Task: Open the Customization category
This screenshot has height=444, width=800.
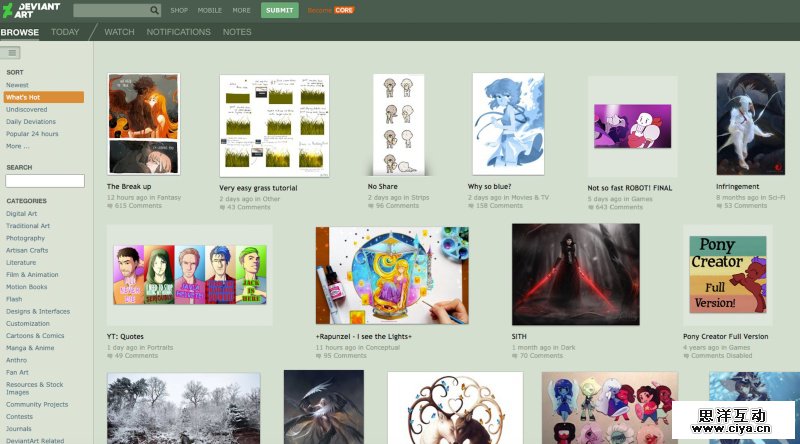Action: pyautogui.click(x=28, y=324)
